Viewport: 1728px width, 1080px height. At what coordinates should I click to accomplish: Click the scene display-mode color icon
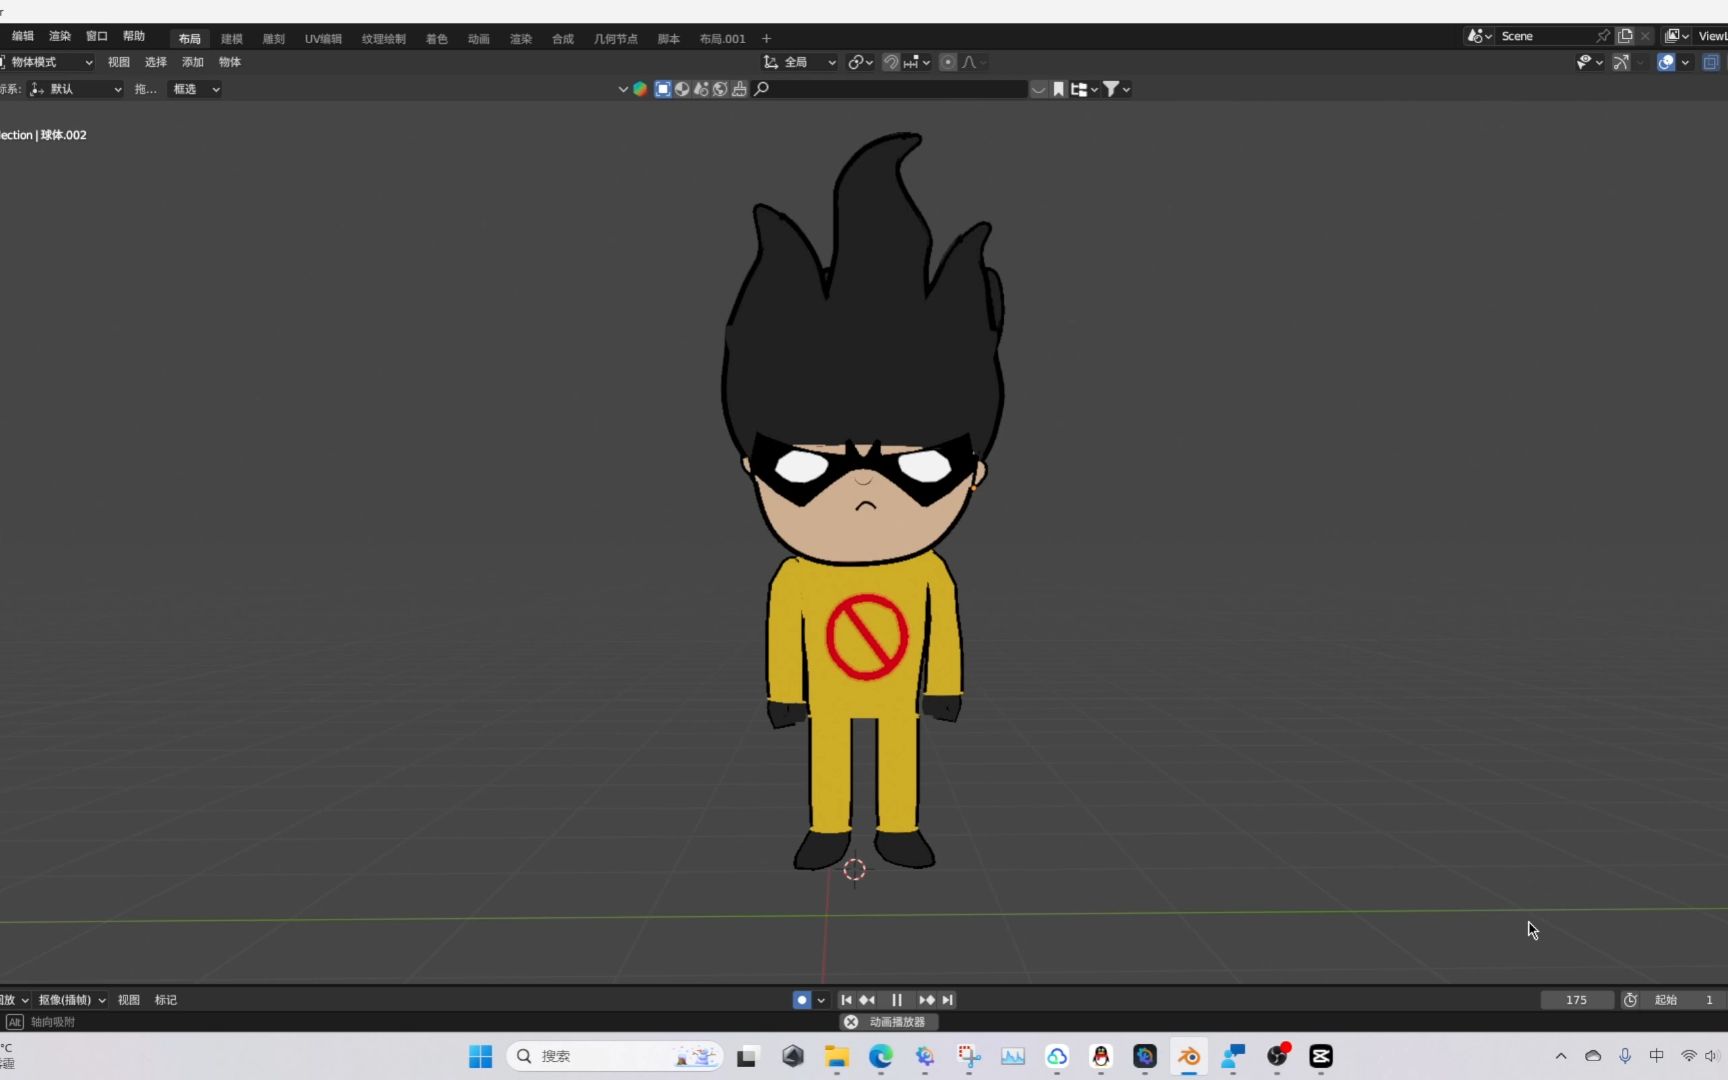(x=640, y=89)
